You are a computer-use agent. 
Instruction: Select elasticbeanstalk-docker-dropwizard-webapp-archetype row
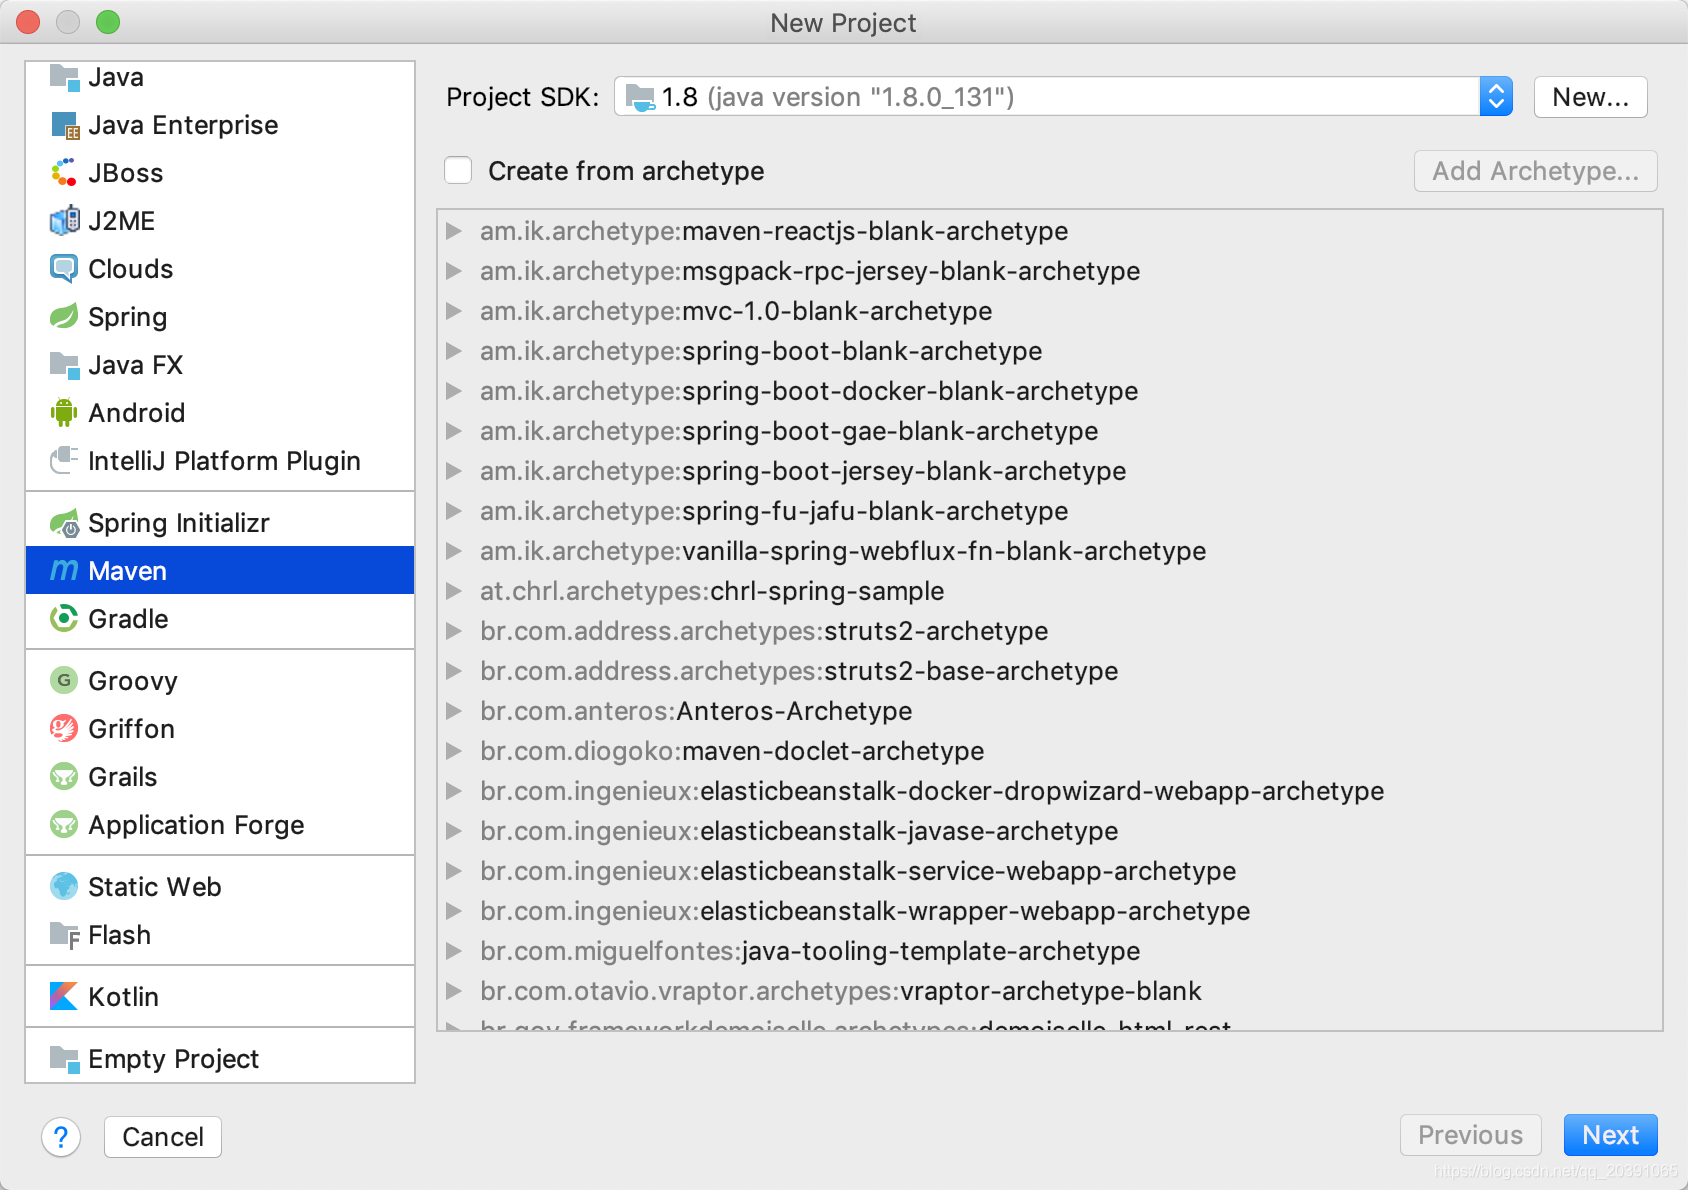(x=1049, y=791)
